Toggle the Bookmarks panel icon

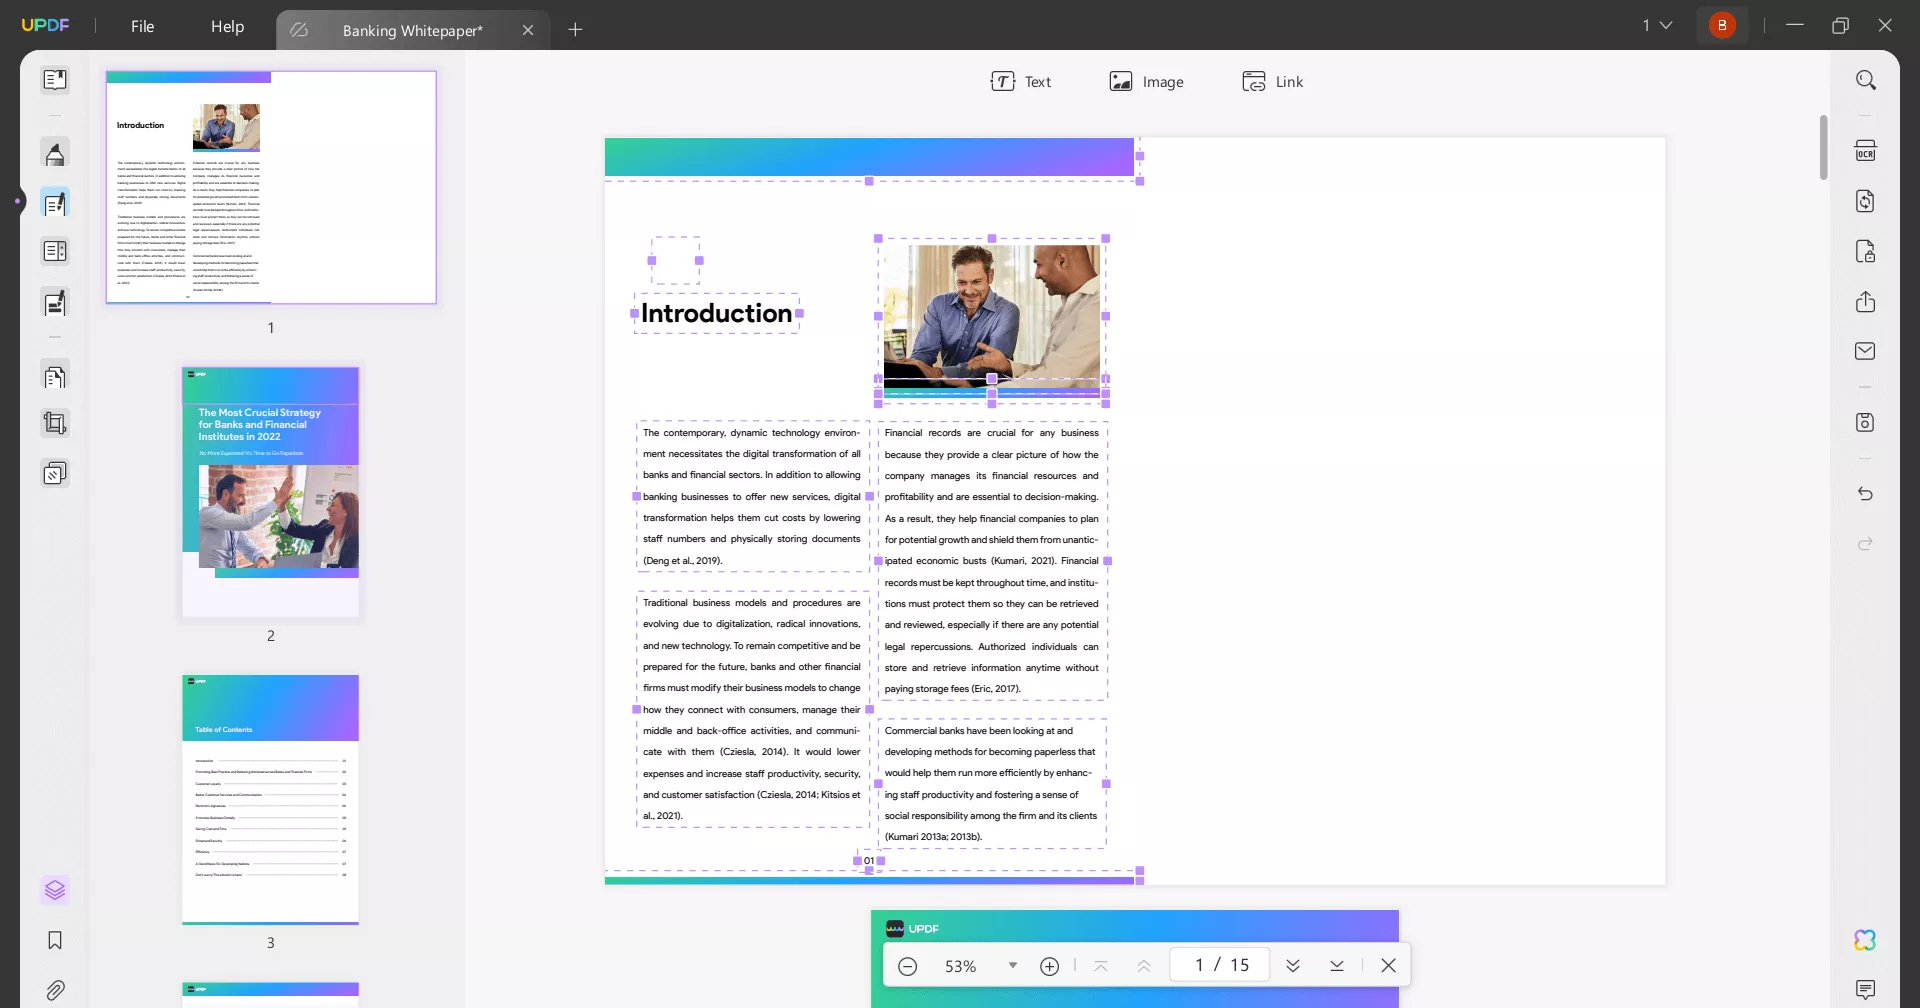click(55, 940)
